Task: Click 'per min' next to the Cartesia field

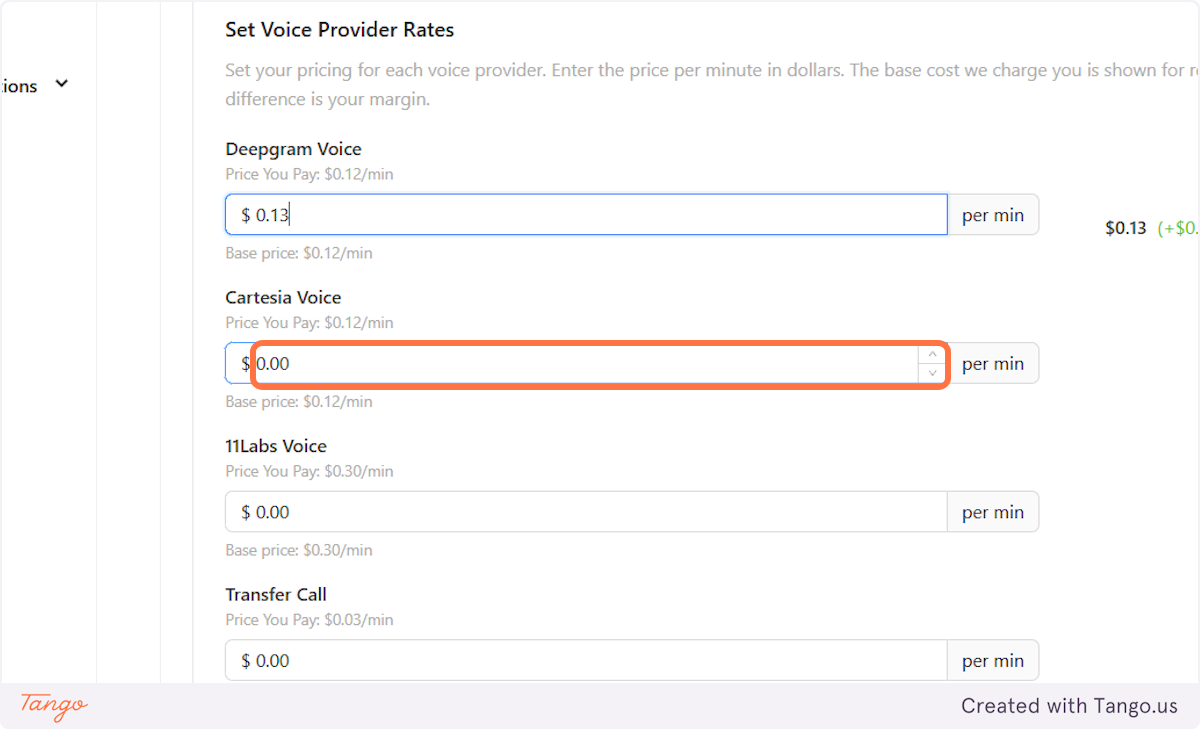Action: click(992, 363)
